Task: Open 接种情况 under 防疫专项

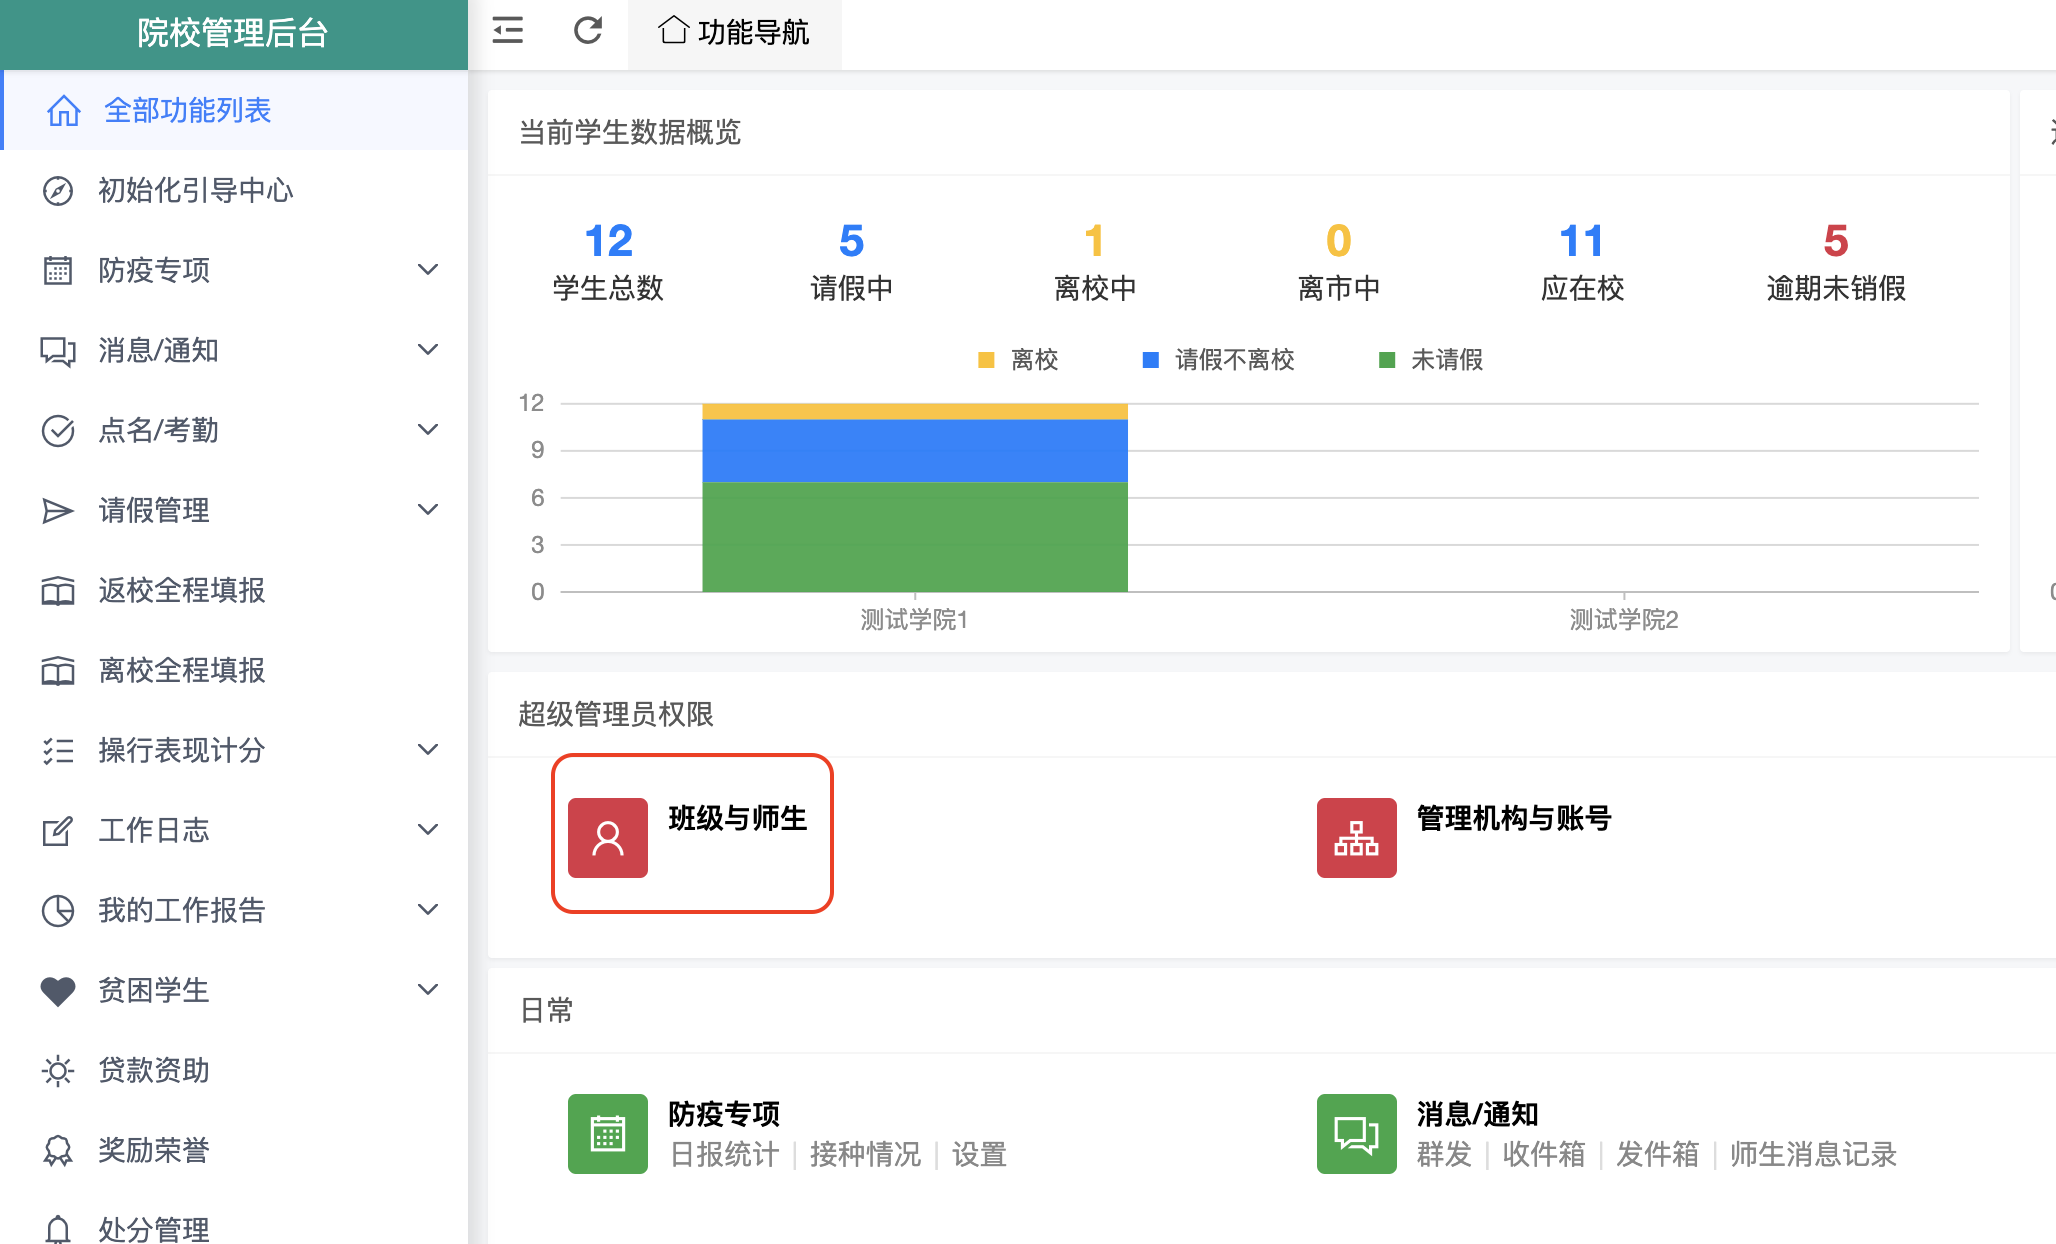Action: click(x=865, y=1155)
